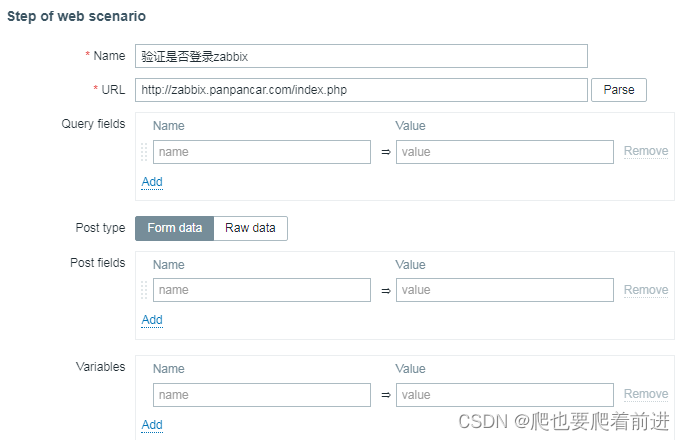Viewport: 685px width, 440px height.
Task: Click the Query fields name input
Action: [262, 152]
